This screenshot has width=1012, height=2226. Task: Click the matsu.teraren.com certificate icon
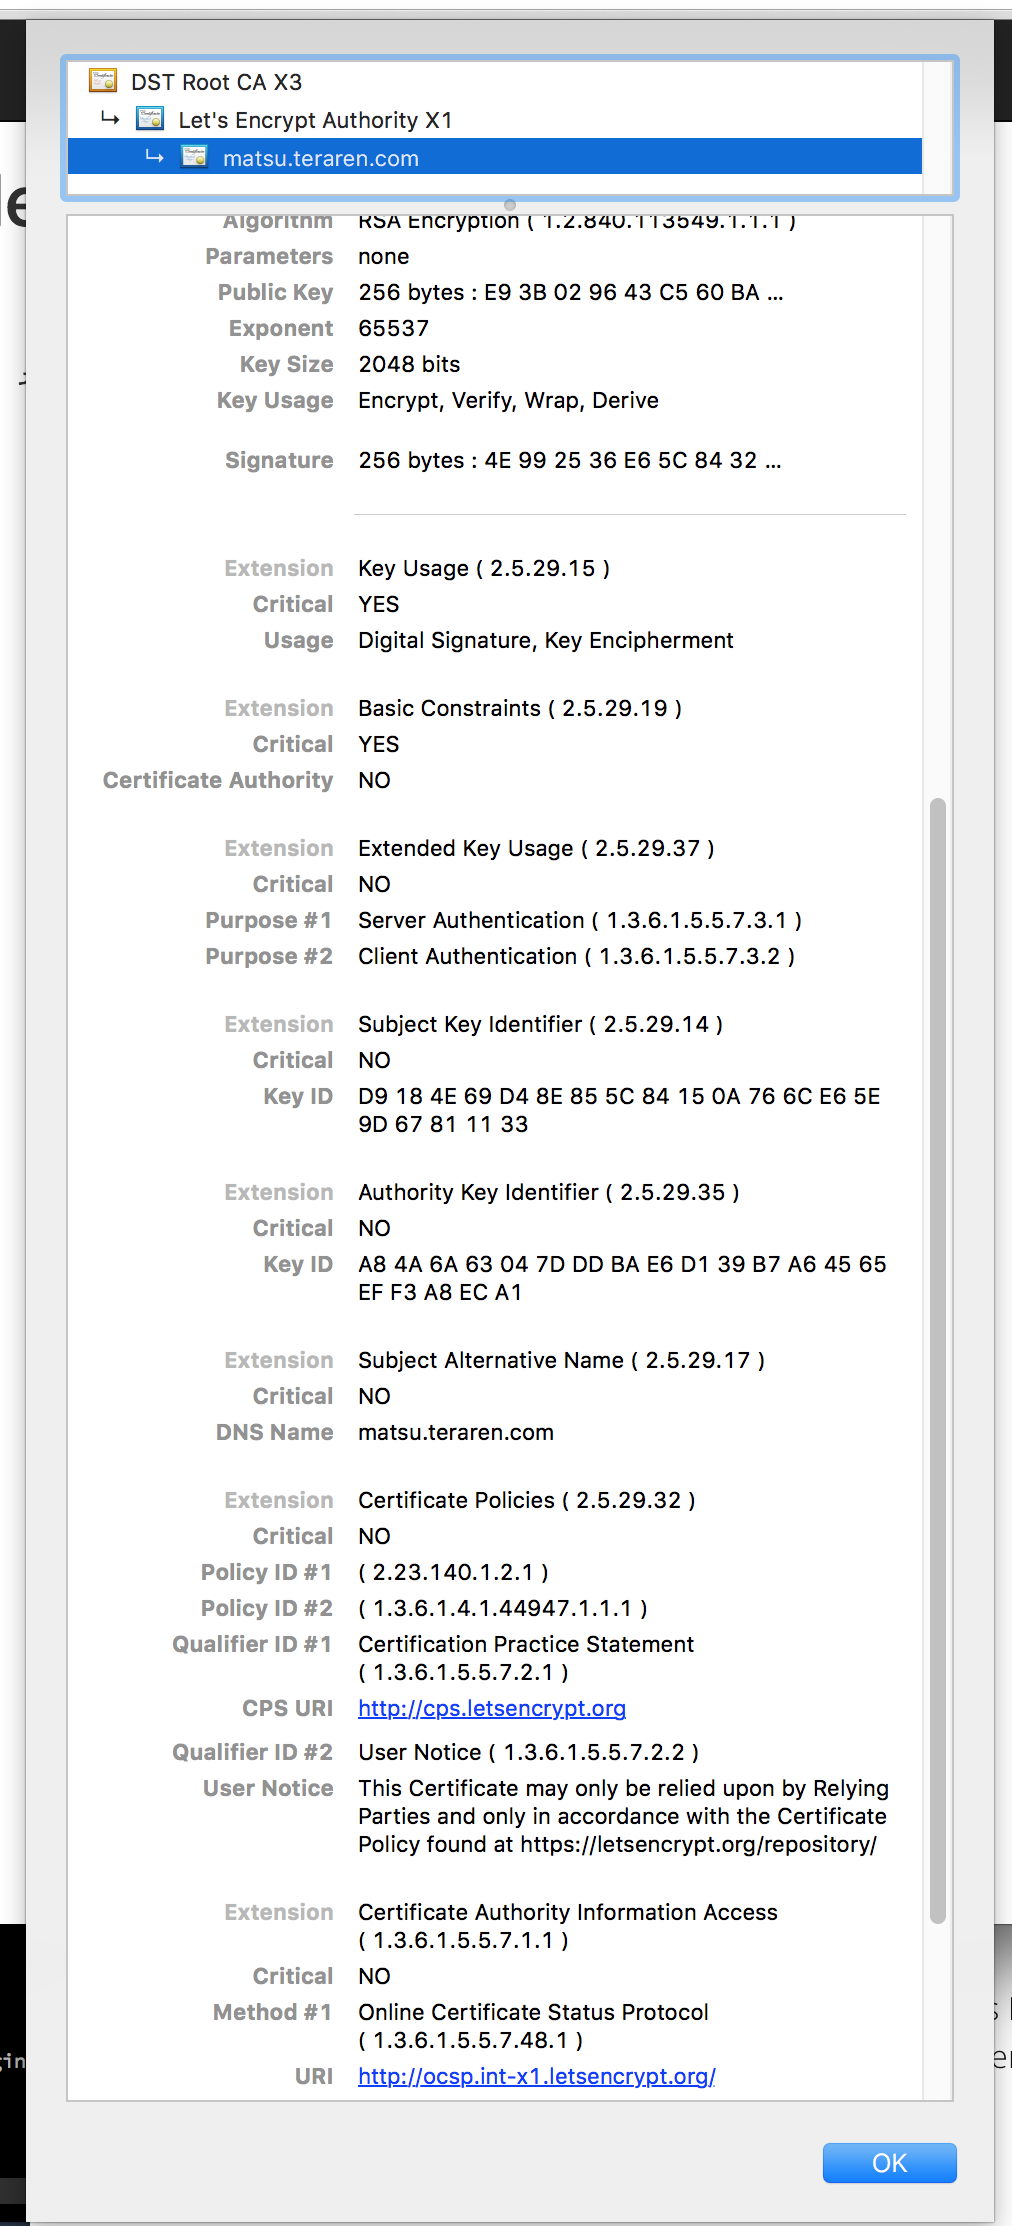click(194, 156)
